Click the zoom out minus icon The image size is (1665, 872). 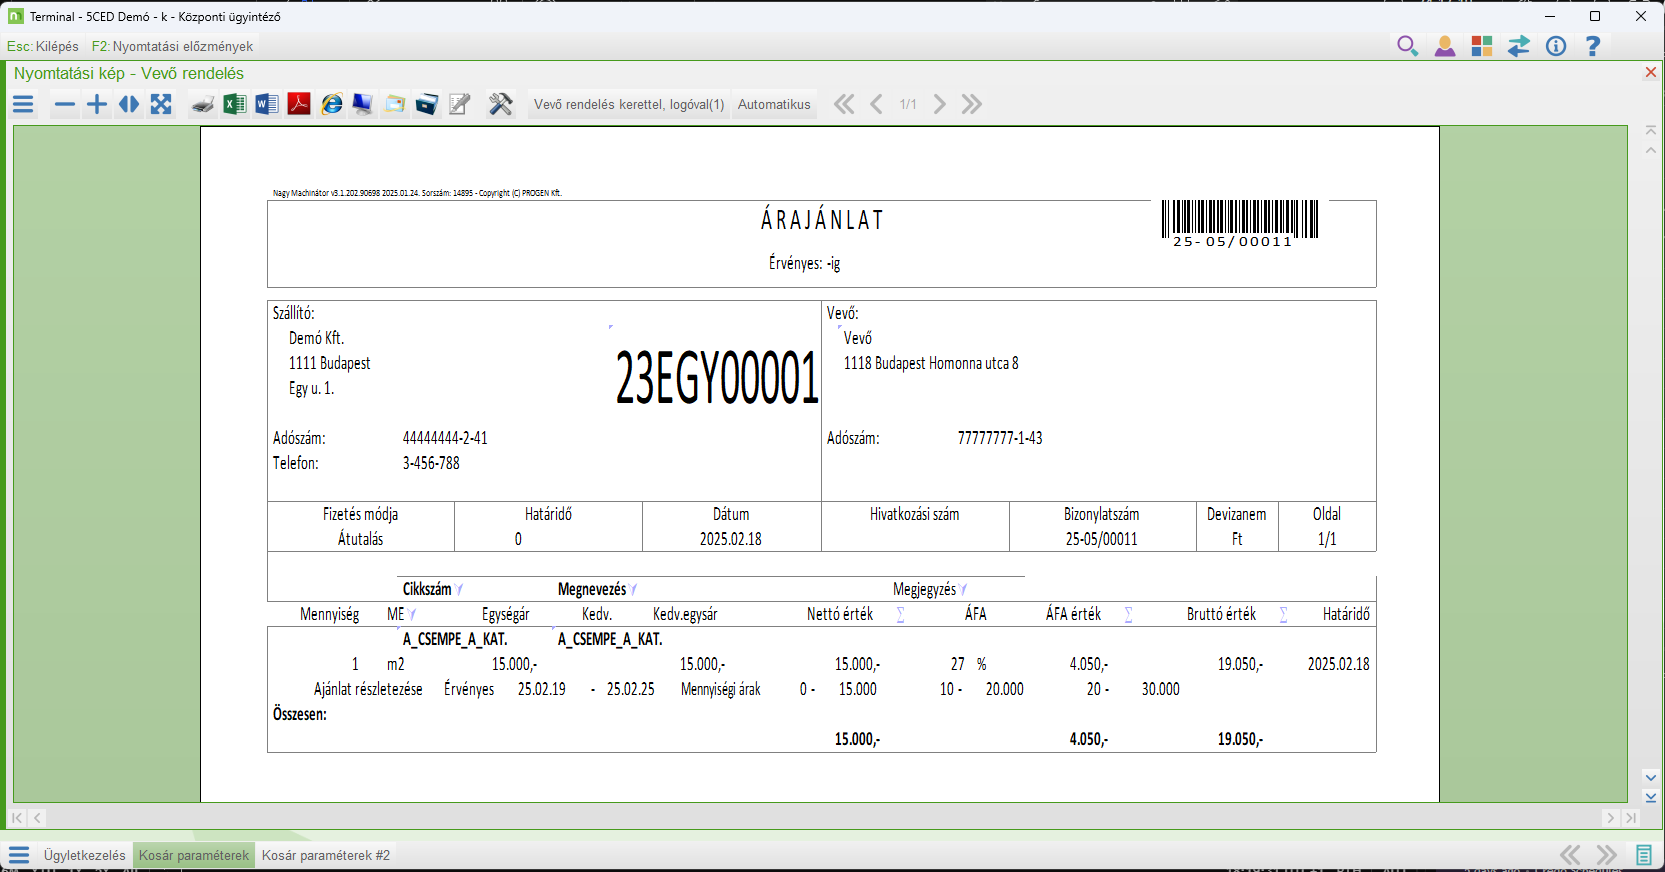click(x=65, y=105)
